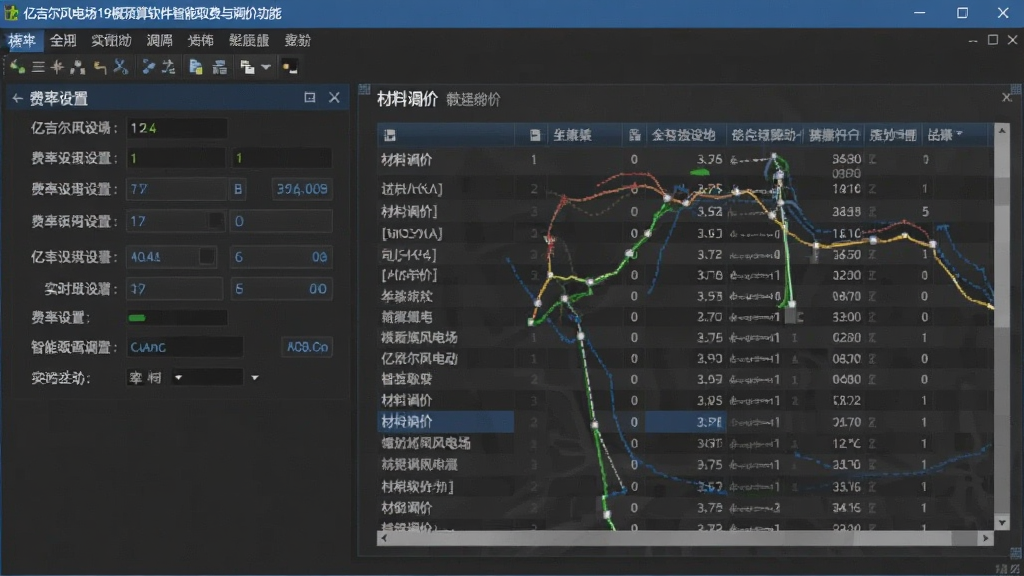
Task: Click the cell showing 2.70
Action: pos(709,317)
